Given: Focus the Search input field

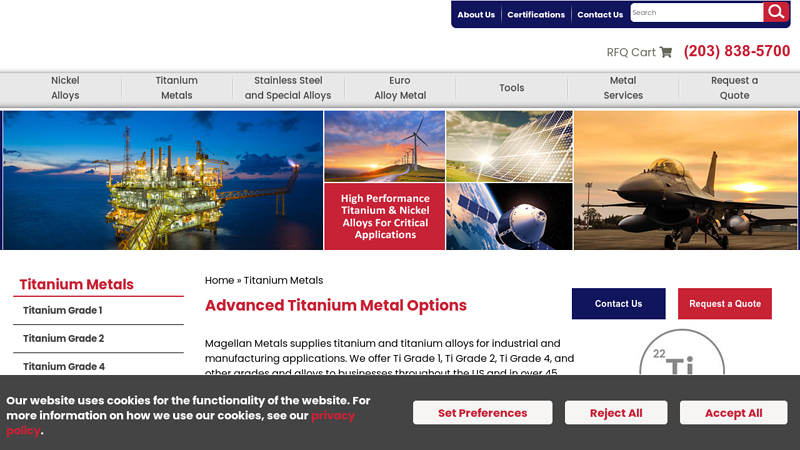Looking at the screenshot, I should coord(697,12).
